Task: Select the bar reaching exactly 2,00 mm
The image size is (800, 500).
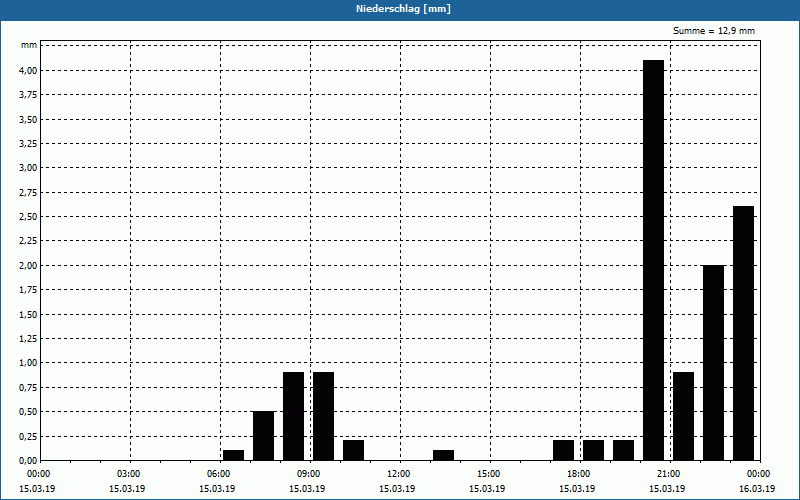Action: [x=713, y=363]
